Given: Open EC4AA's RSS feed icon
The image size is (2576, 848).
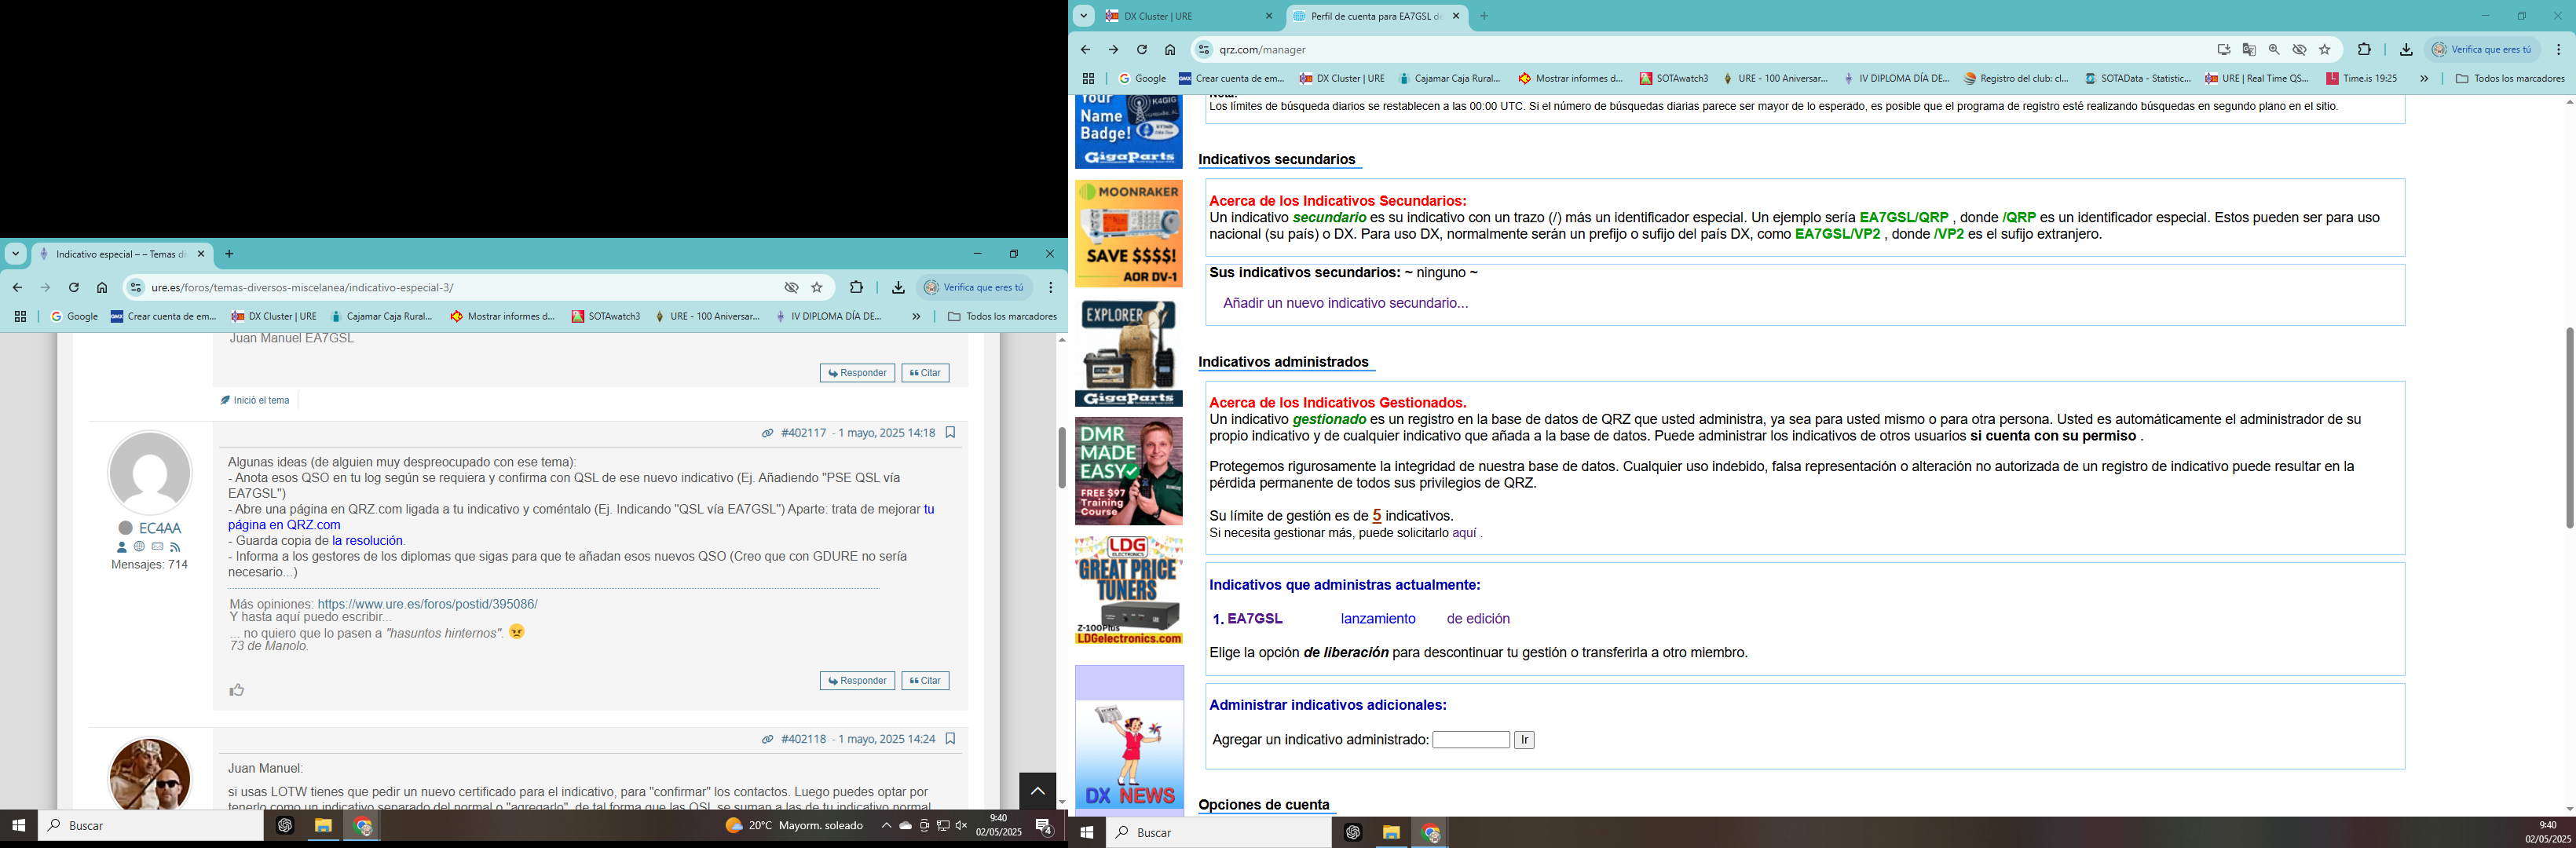Looking at the screenshot, I should [176, 547].
